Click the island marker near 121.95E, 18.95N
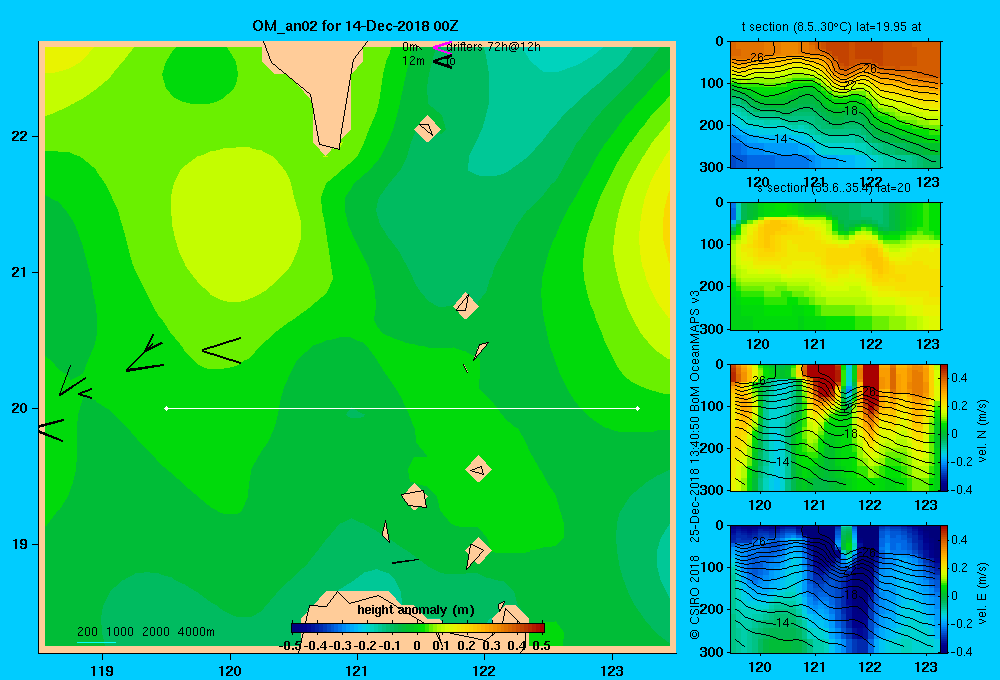Image resolution: width=1000 pixels, height=680 pixels. [x=477, y=552]
